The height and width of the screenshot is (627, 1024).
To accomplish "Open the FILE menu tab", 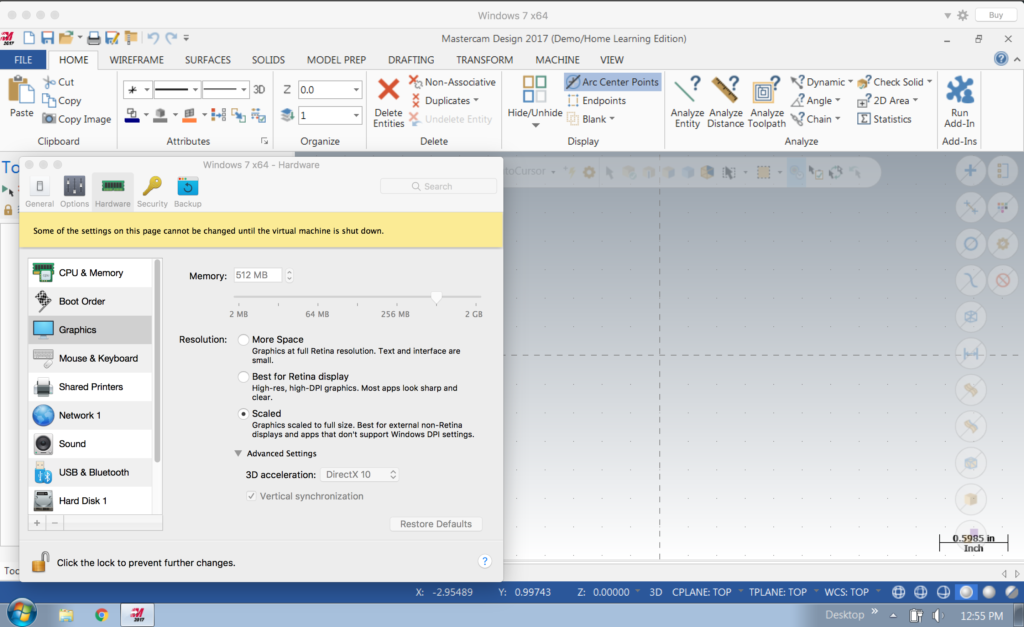I will click(x=22, y=60).
